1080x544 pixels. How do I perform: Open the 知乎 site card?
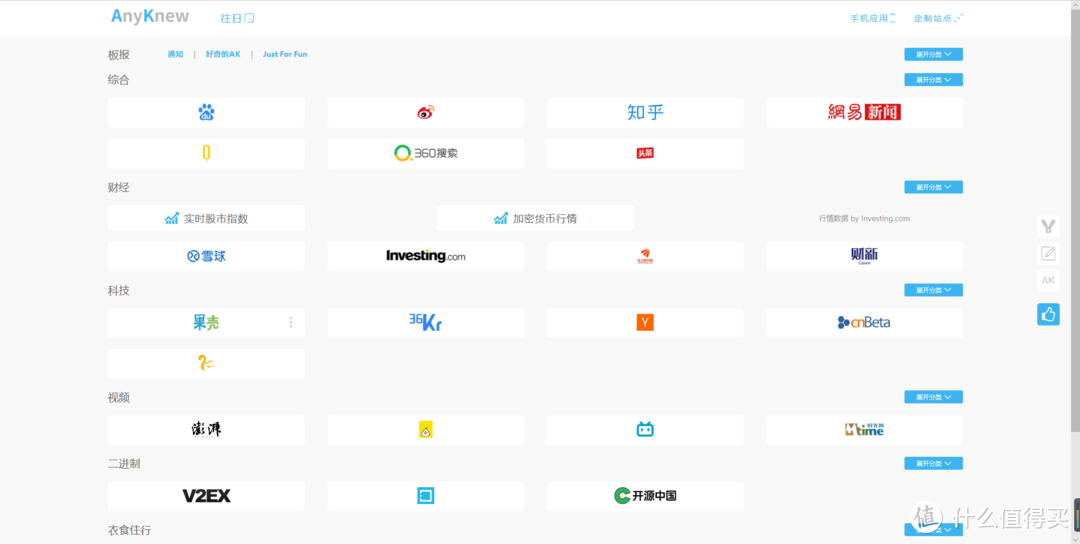(645, 112)
